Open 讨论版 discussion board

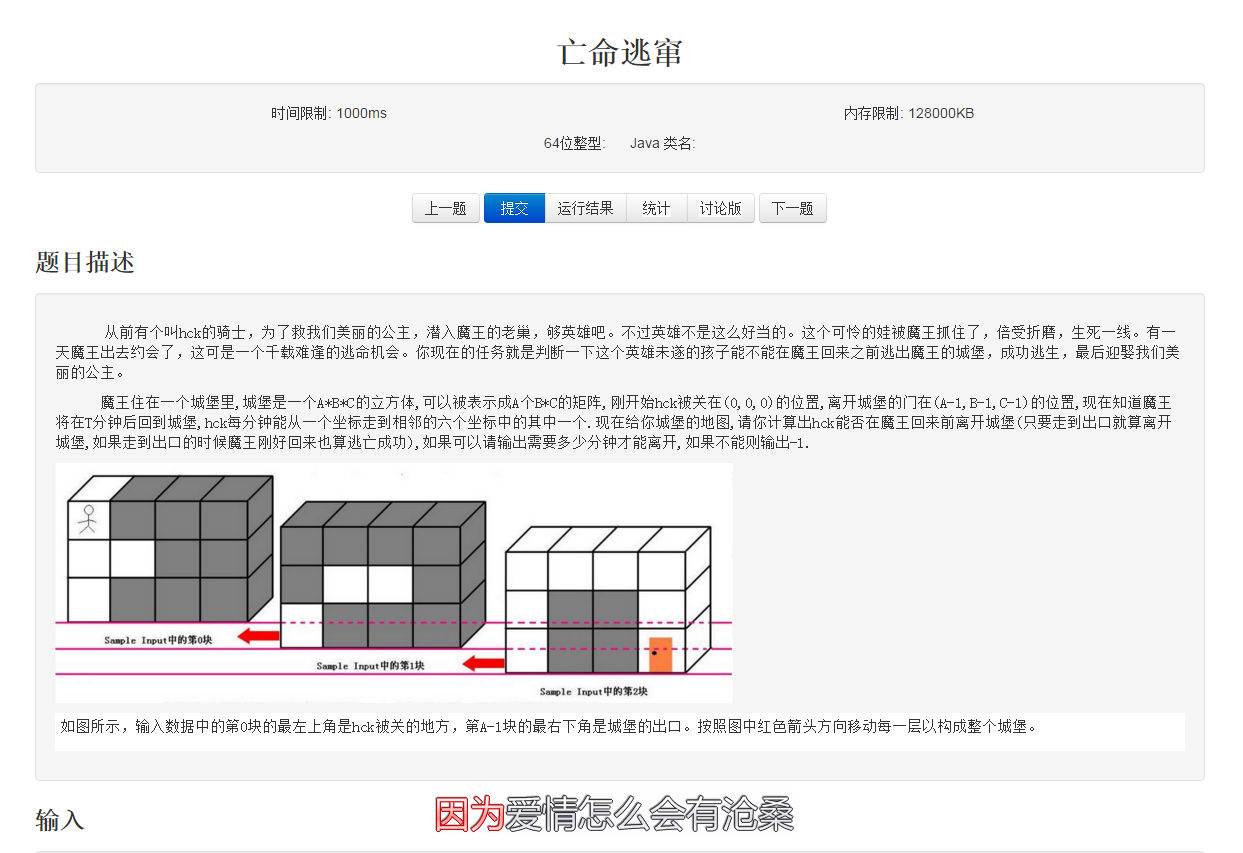click(720, 208)
